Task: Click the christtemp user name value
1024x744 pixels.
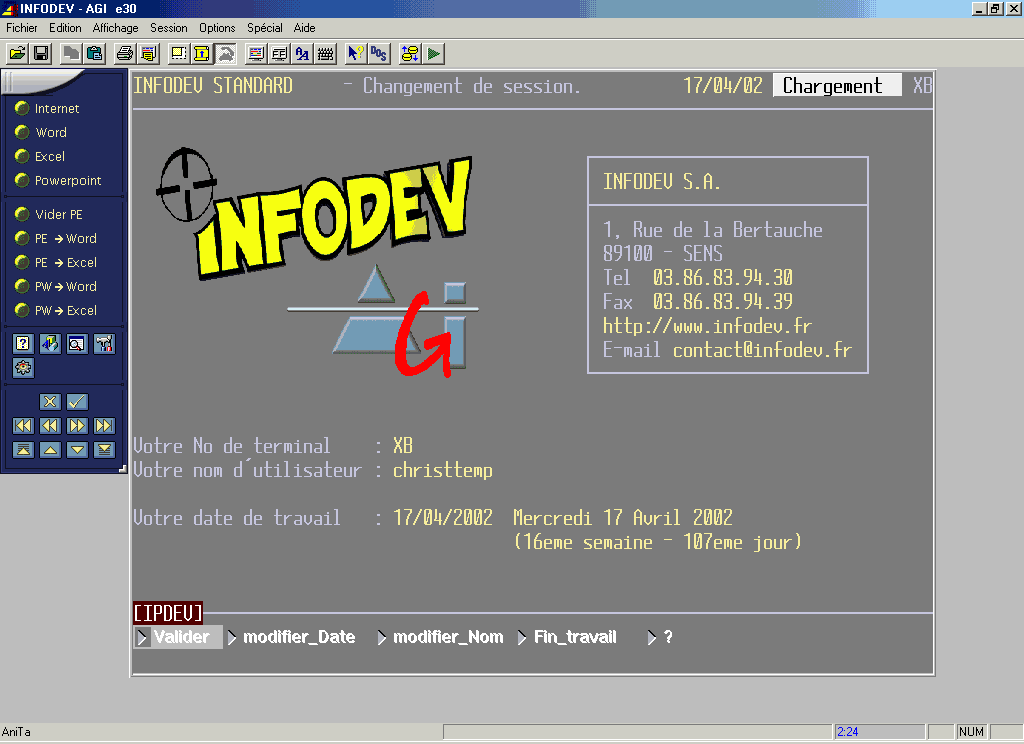Action: click(x=443, y=470)
